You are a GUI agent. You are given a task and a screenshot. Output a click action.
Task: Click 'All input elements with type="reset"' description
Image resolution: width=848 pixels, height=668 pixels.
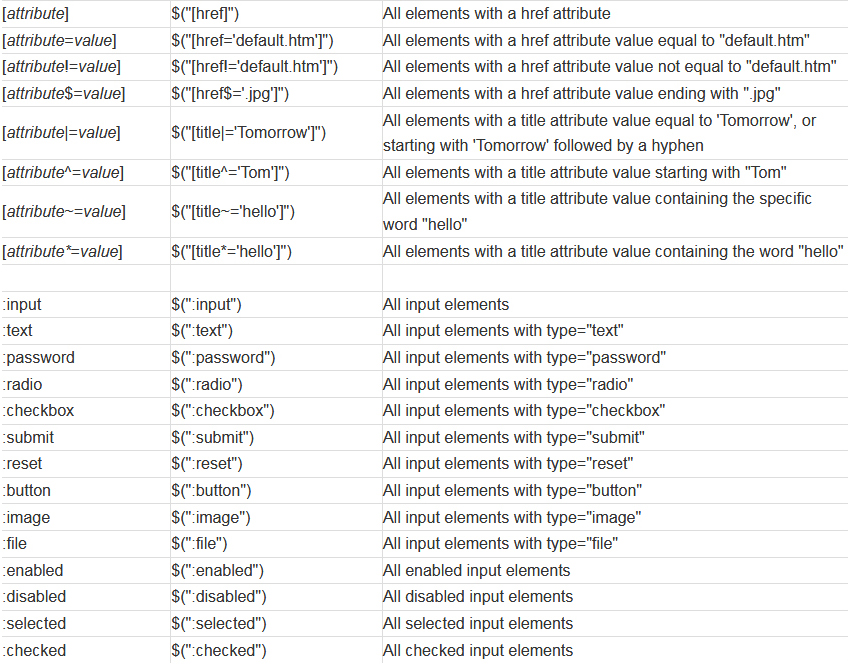click(508, 464)
